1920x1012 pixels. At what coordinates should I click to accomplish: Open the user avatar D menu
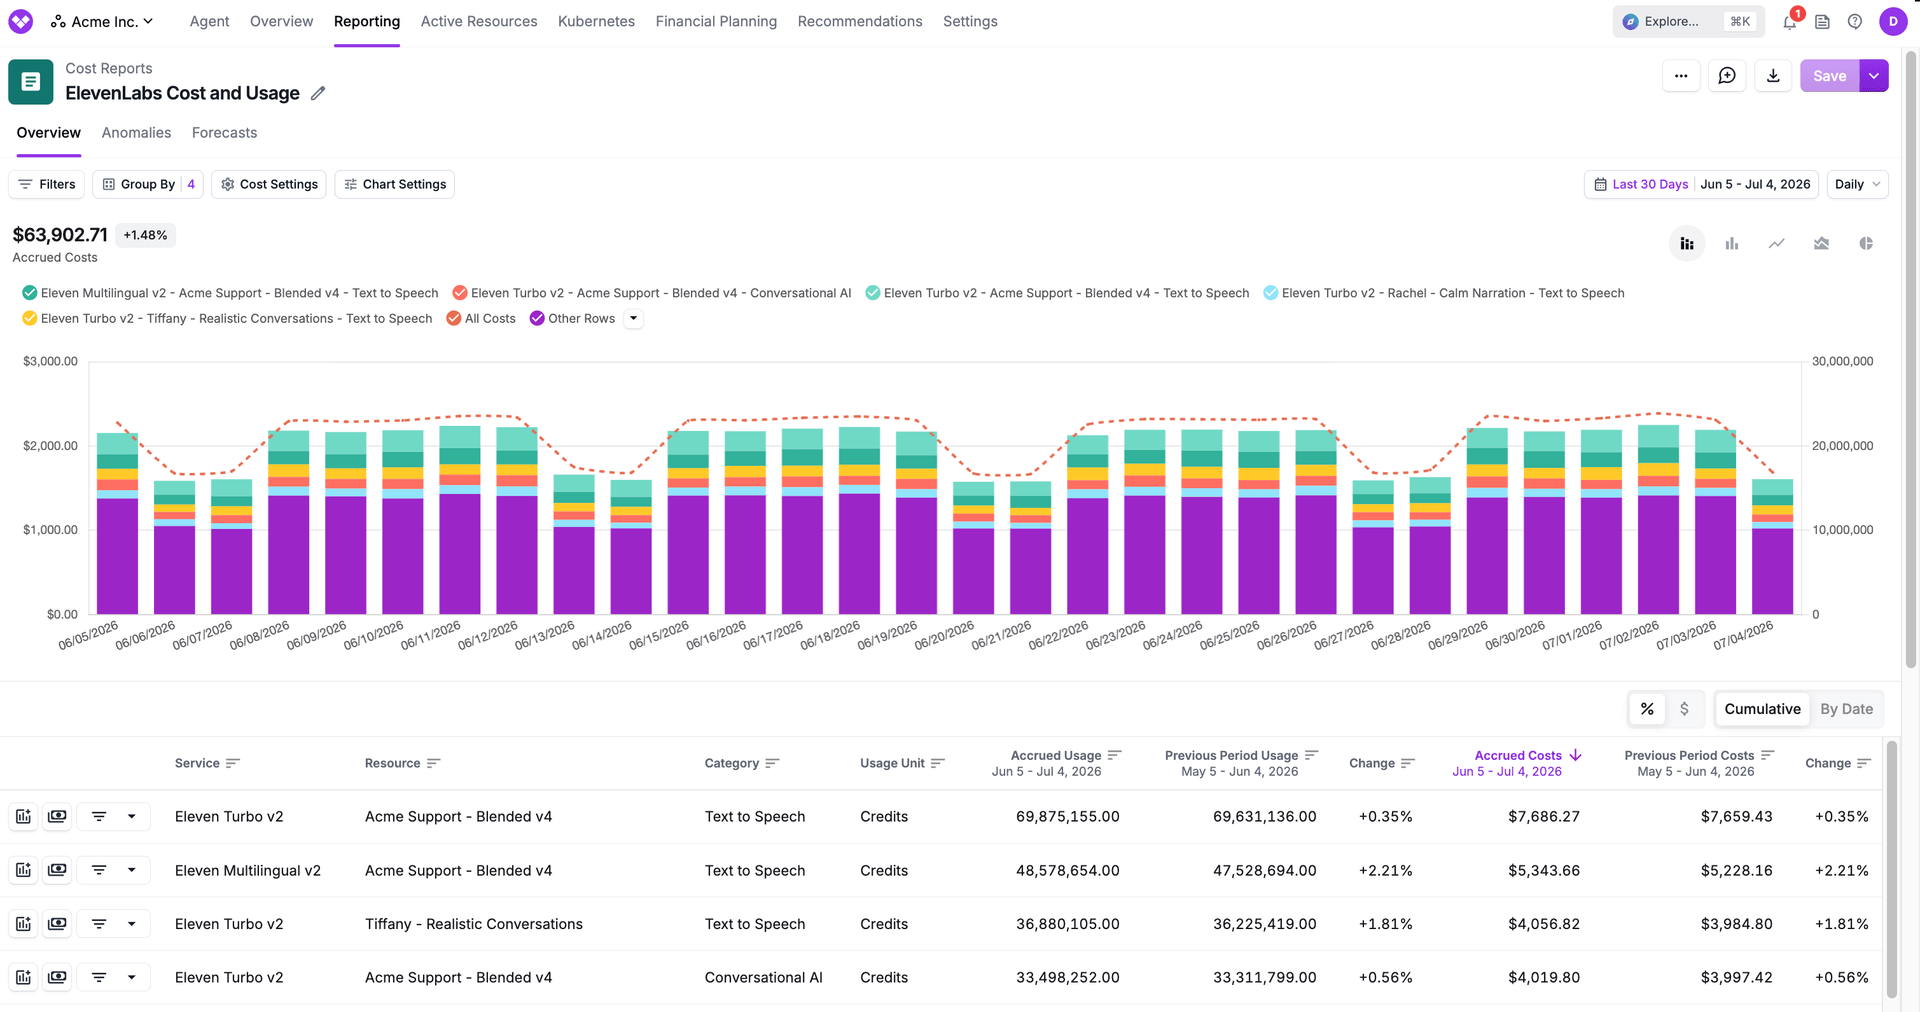(1893, 21)
